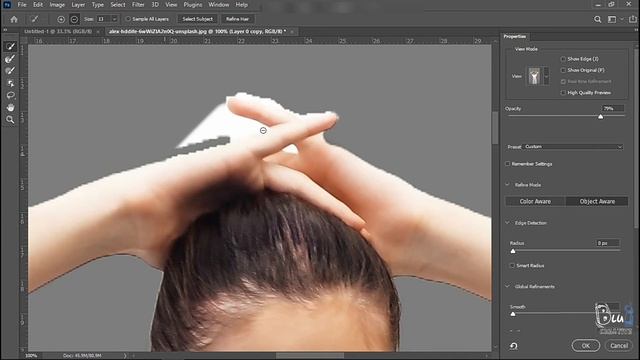Open the Help menu
Viewport: 640px width, 360px height.
(241, 5)
